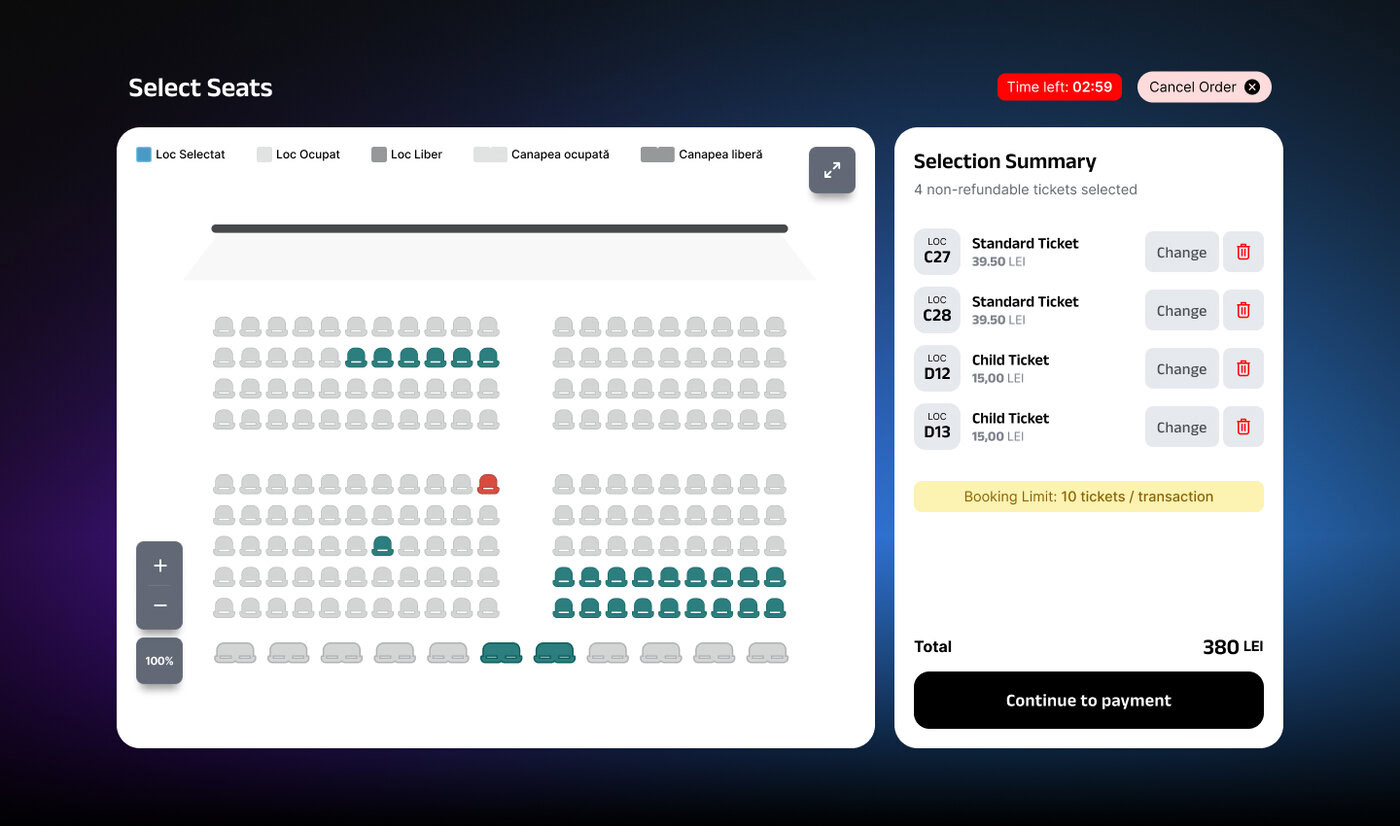
Task: Click the blue Loc Selectat legend swatch
Action: point(144,154)
